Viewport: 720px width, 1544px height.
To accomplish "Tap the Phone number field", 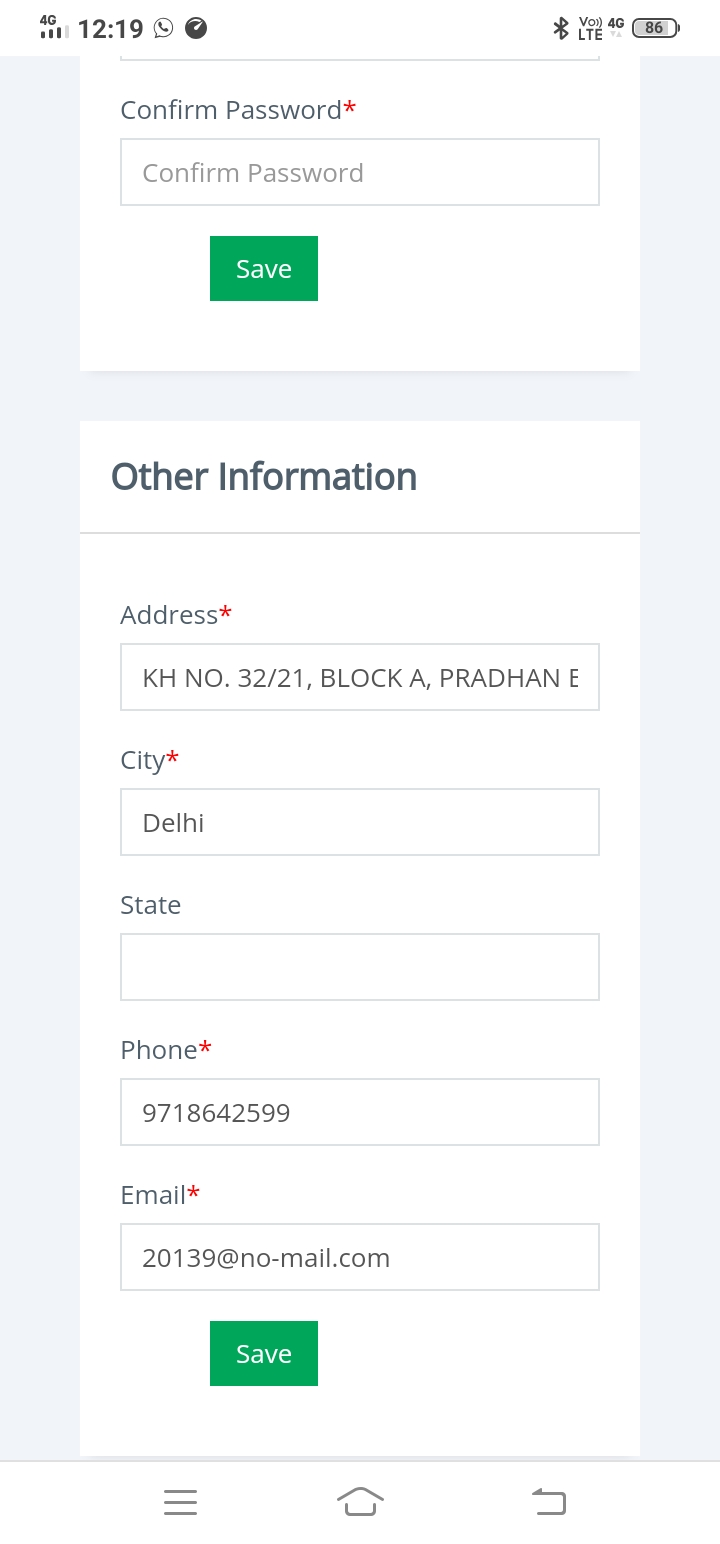I will click(360, 1112).
